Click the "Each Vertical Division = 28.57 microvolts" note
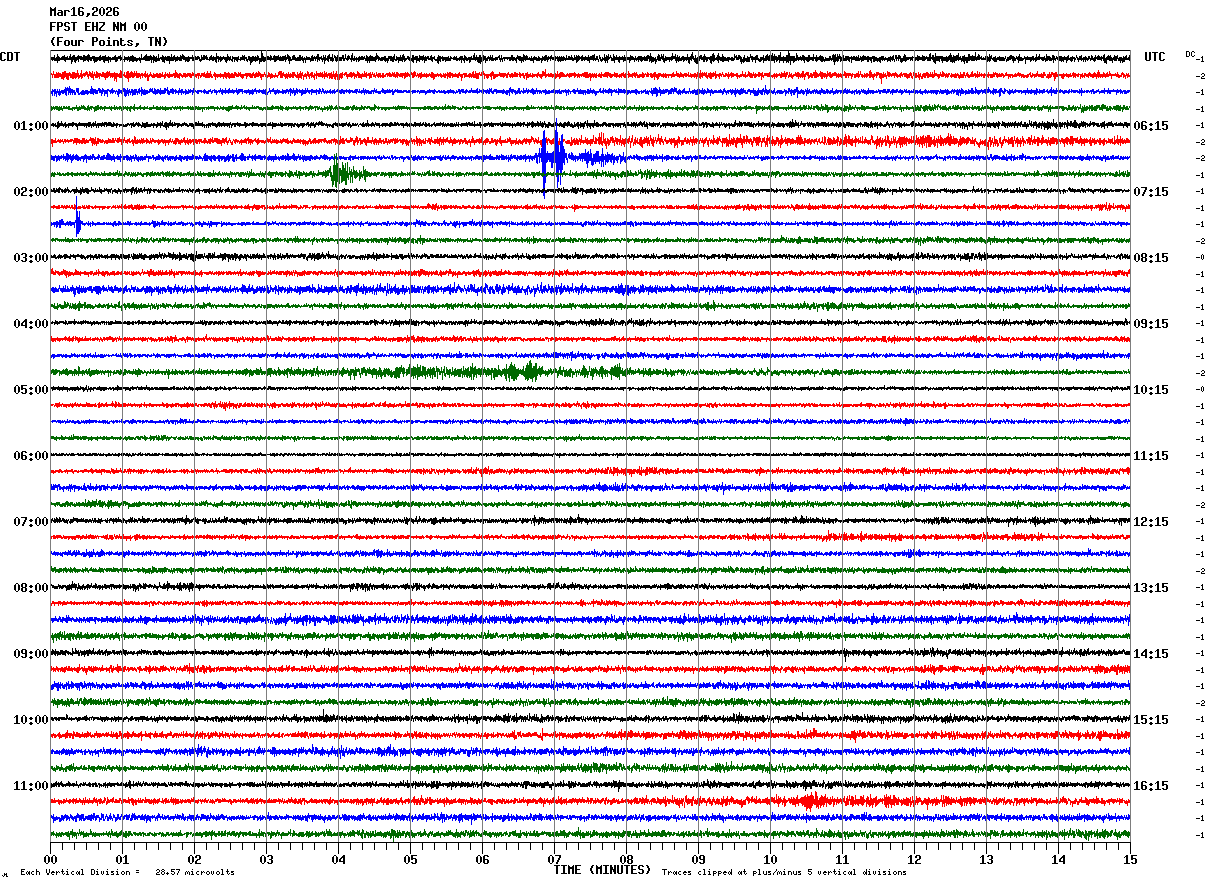The width and height of the screenshot is (1210, 886). click(127, 873)
